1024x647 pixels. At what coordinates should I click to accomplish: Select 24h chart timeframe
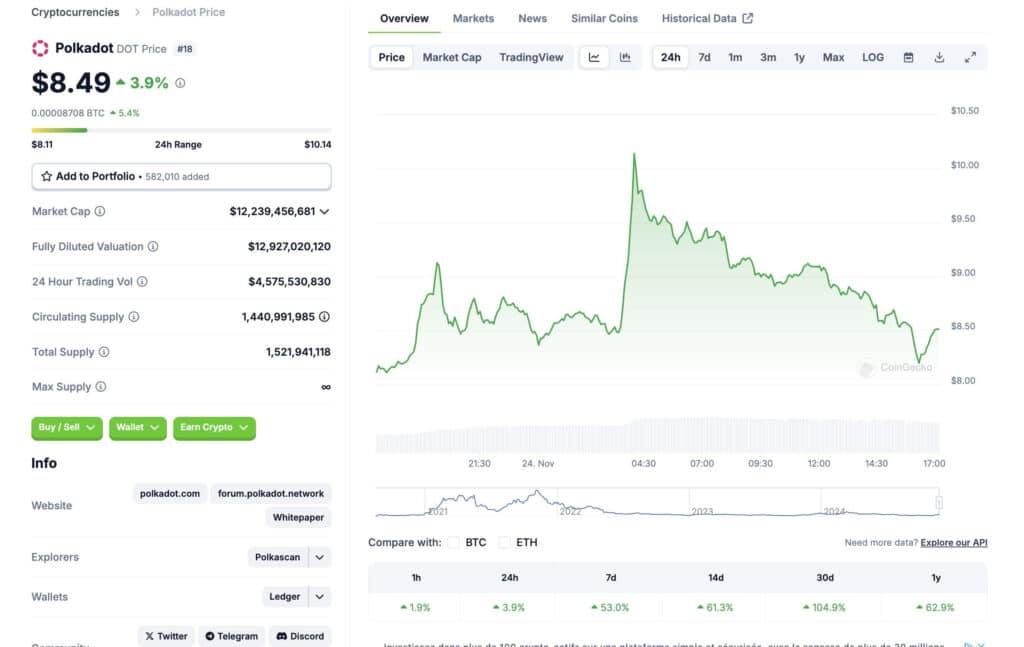click(x=671, y=57)
